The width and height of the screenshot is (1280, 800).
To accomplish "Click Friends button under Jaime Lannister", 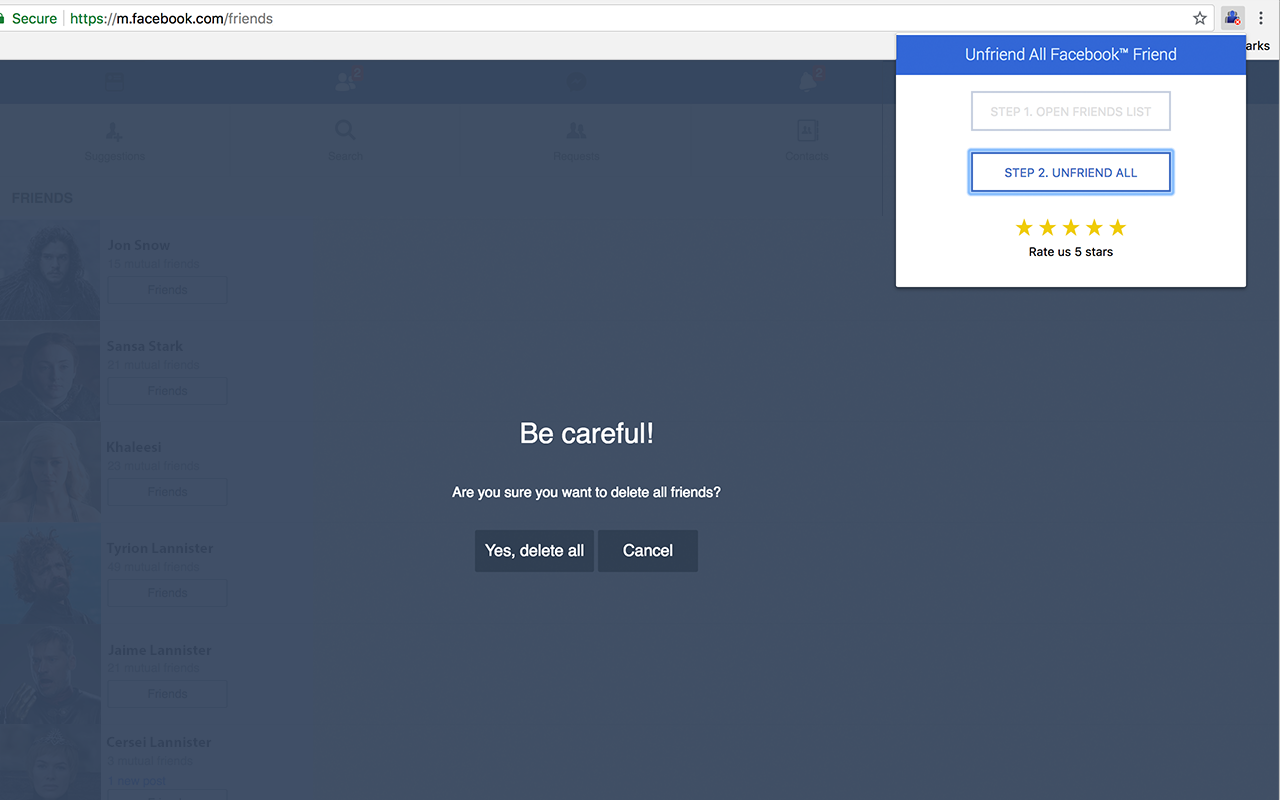I will click(x=167, y=694).
